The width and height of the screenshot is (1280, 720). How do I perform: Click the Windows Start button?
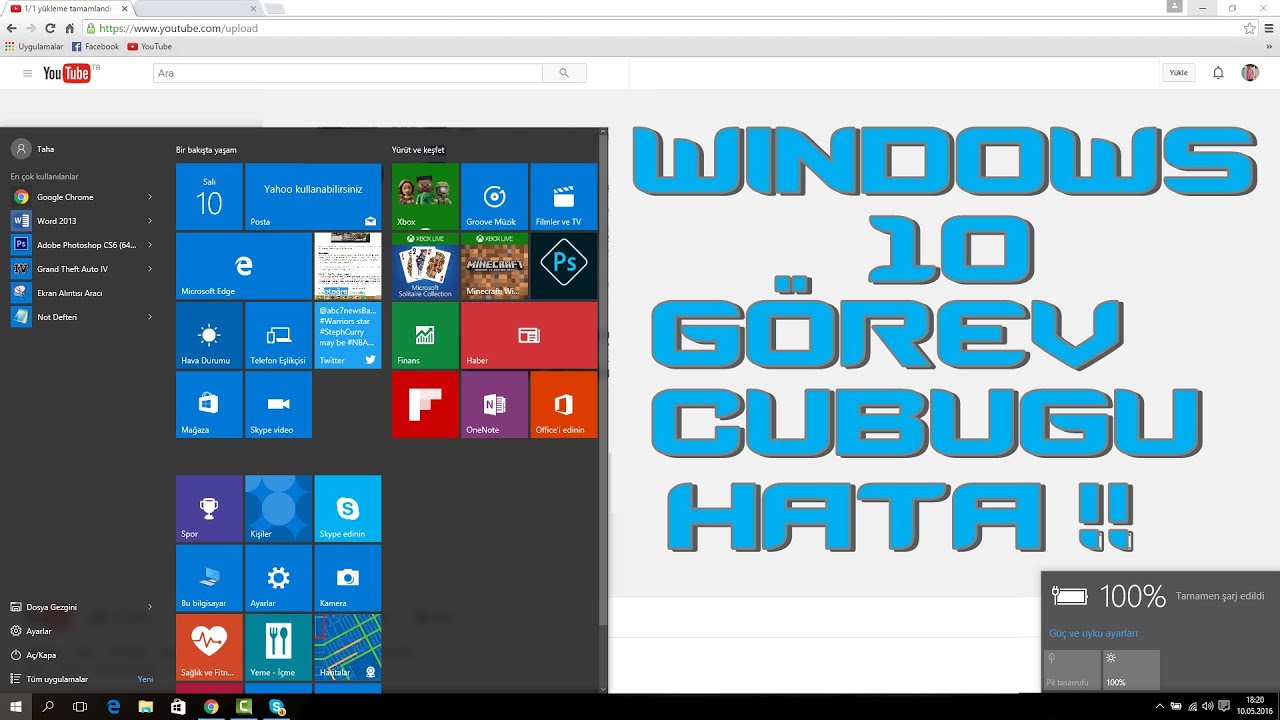tap(16, 706)
